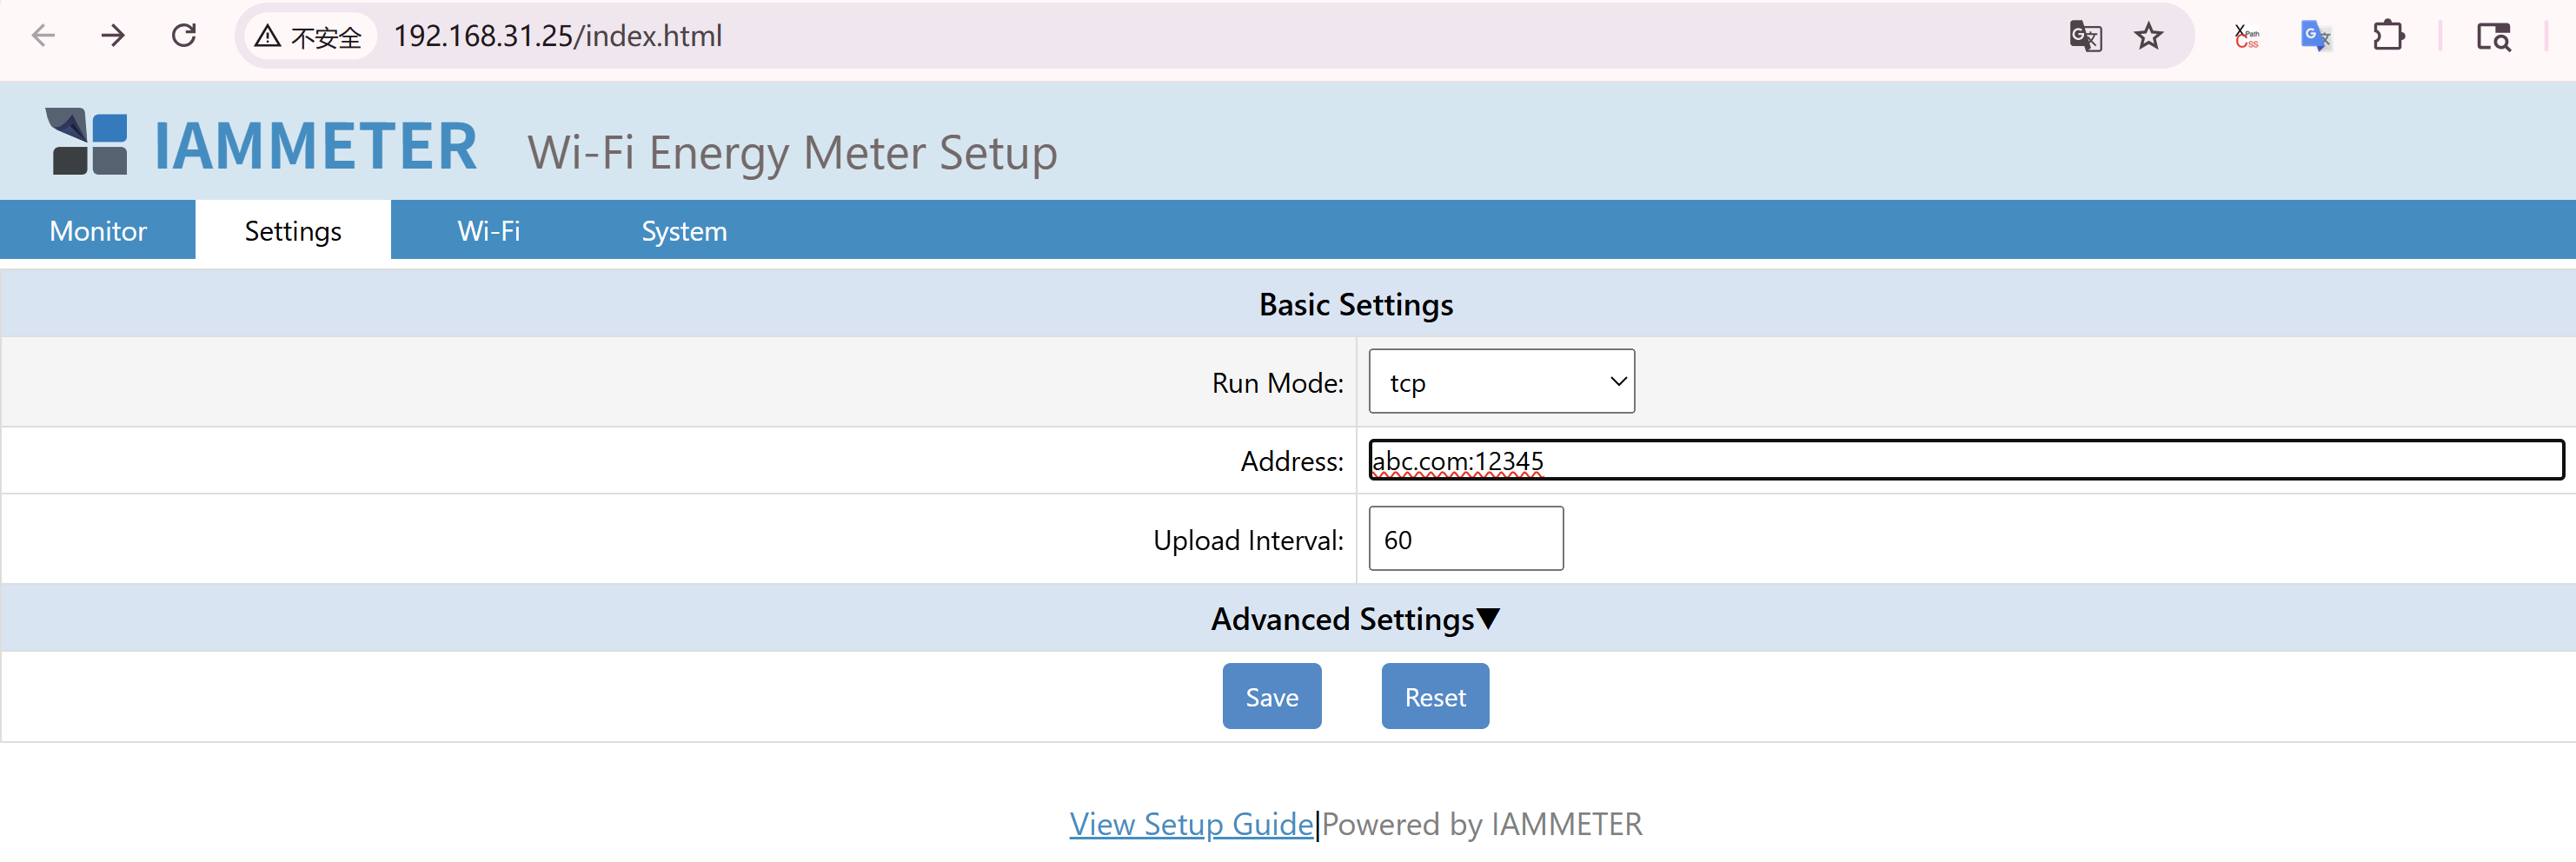Switch to the Monitor tab

tap(98, 231)
